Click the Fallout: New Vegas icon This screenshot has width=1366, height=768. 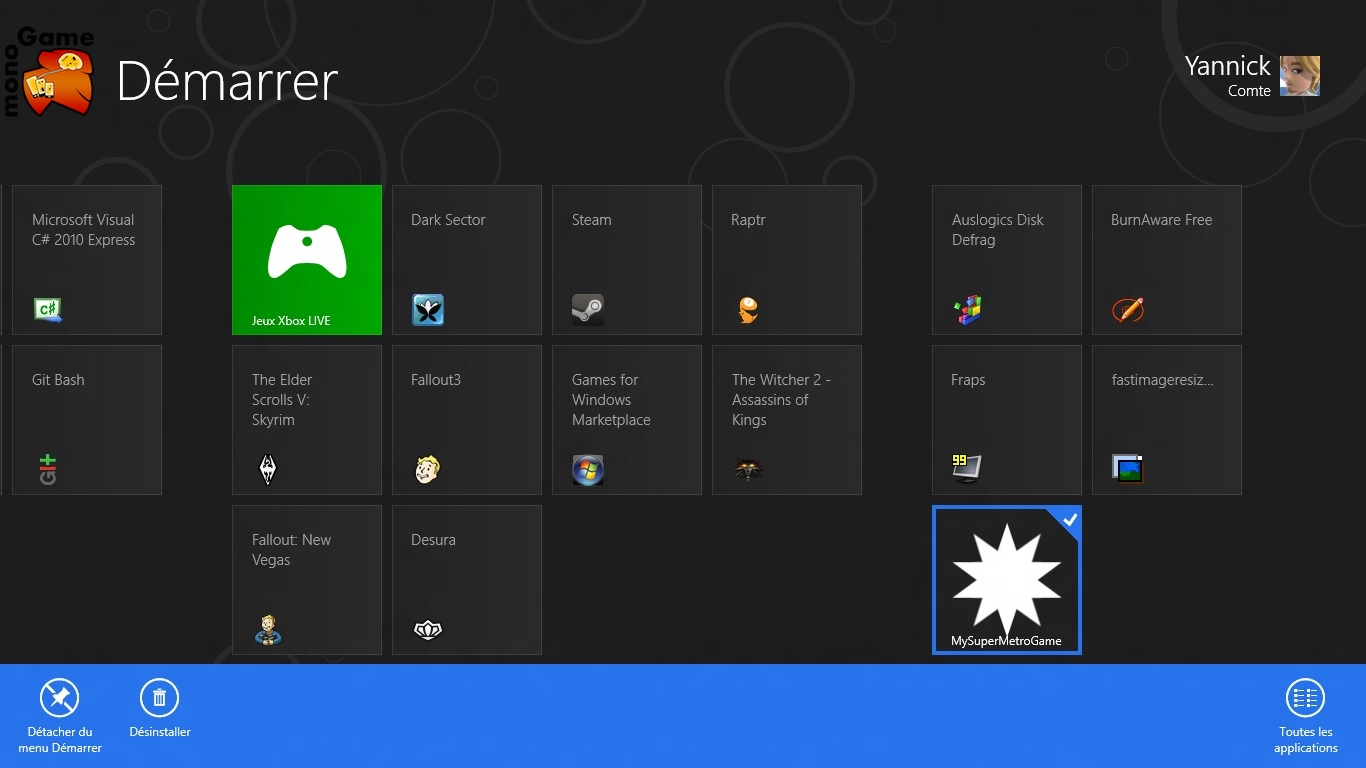pos(268,630)
